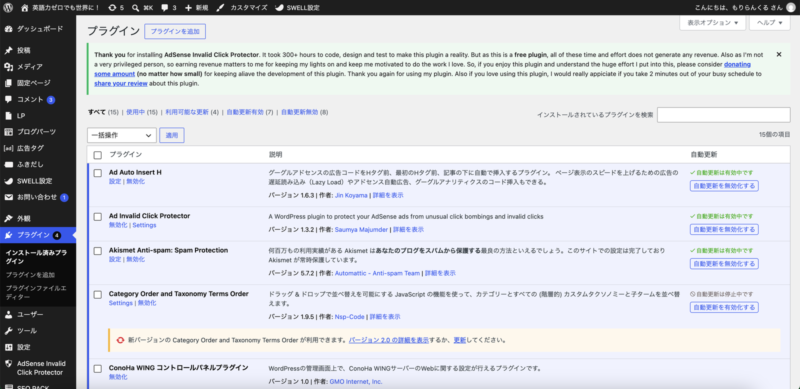Check the Ad Invalid Click Protector checkbox

pos(98,217)
